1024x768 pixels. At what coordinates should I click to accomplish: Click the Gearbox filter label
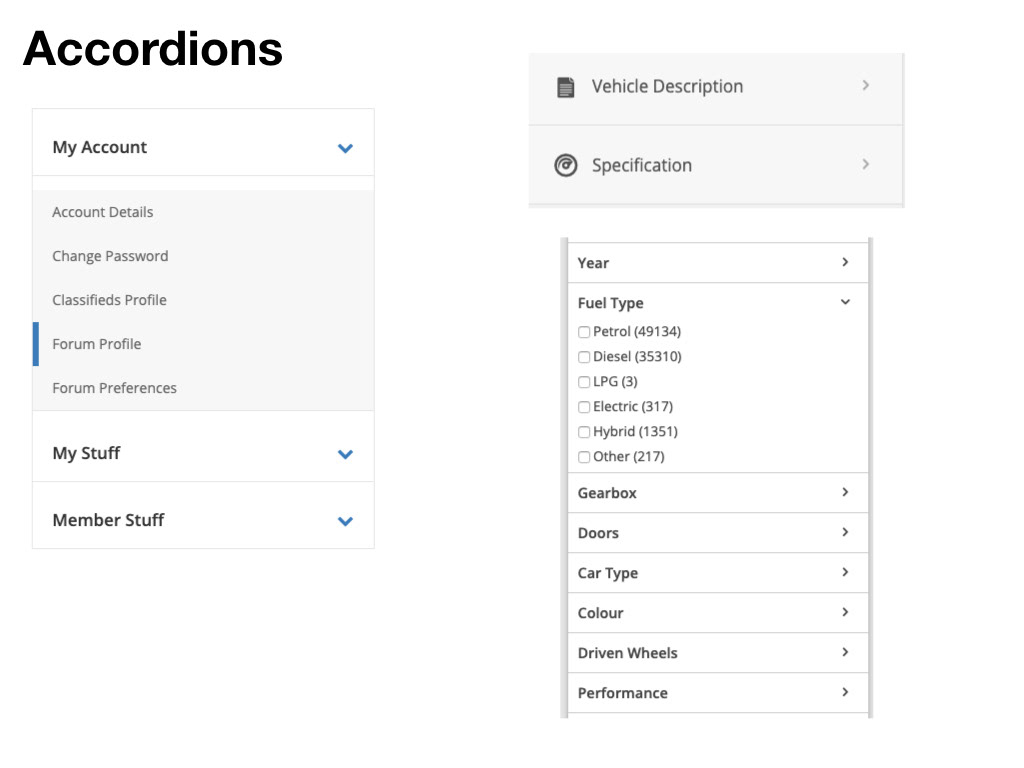click(x=607, y=493)
